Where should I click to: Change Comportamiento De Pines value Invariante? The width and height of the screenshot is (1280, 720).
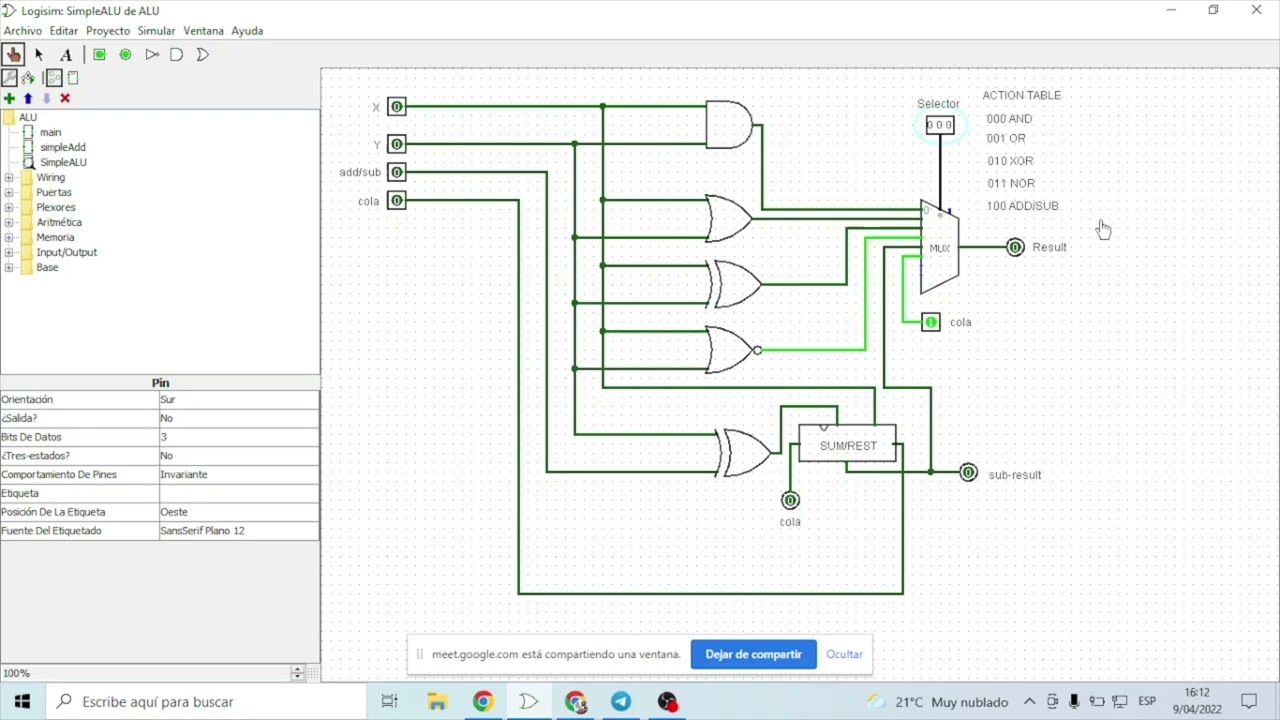(x=239, y=474)
